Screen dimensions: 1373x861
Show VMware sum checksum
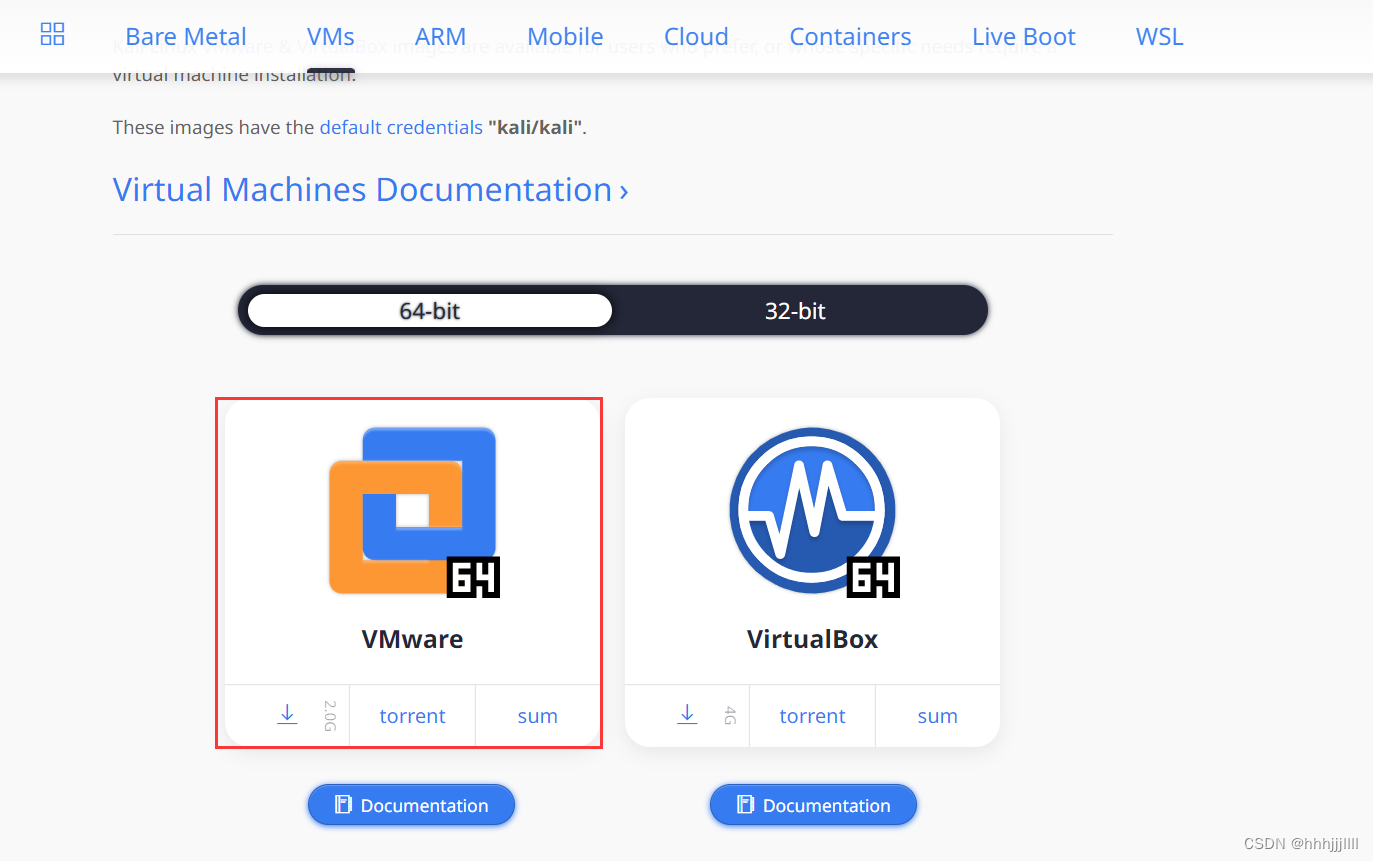point(538,716)
